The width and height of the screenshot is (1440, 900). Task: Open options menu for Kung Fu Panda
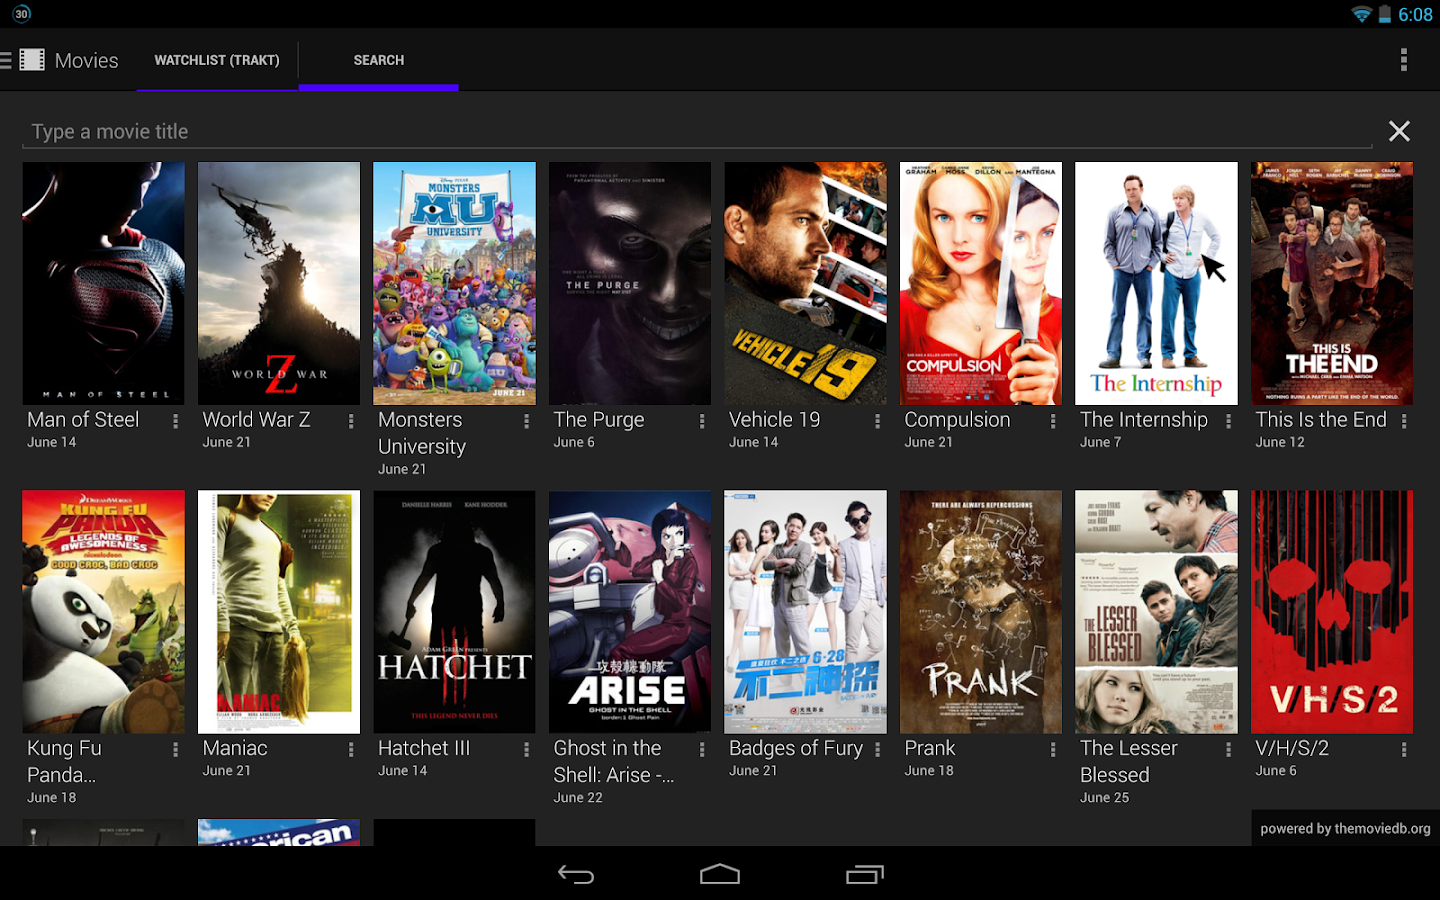coord(175,749)
